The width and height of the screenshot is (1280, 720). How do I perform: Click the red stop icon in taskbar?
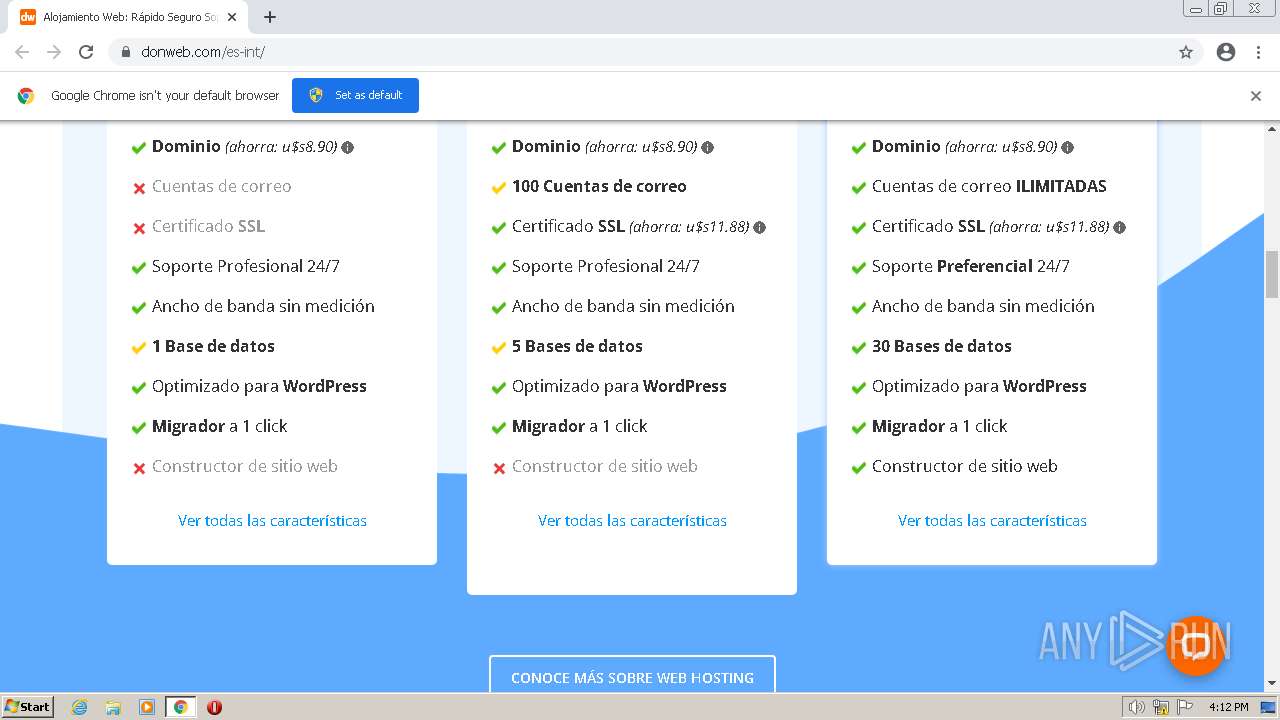pyautogui.click(x=214, y=707)
